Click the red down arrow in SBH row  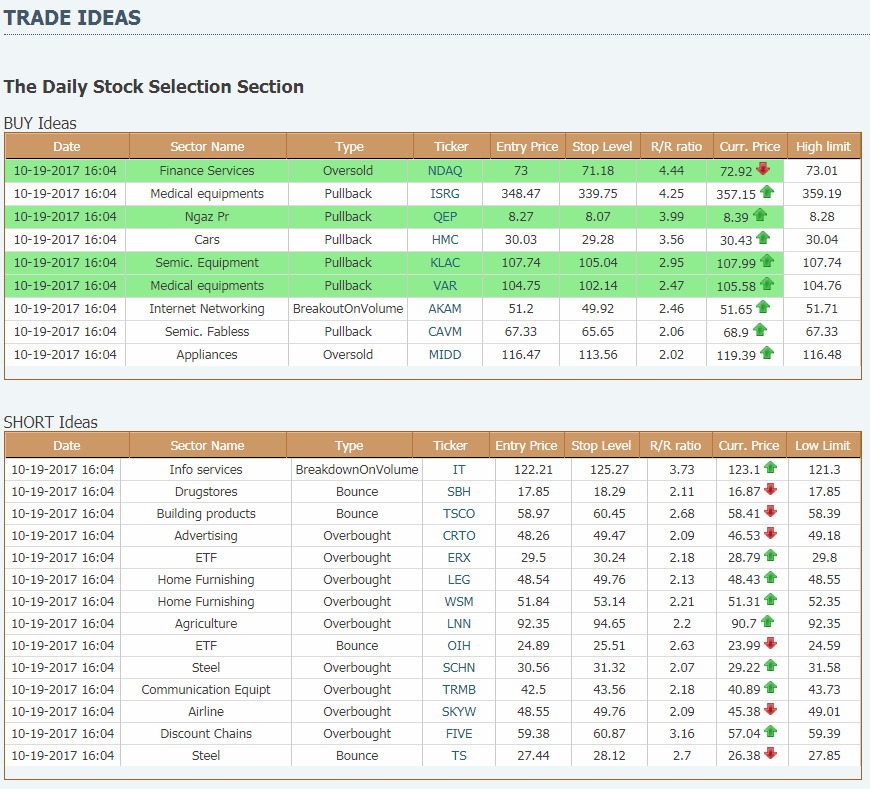pos(770,489)
